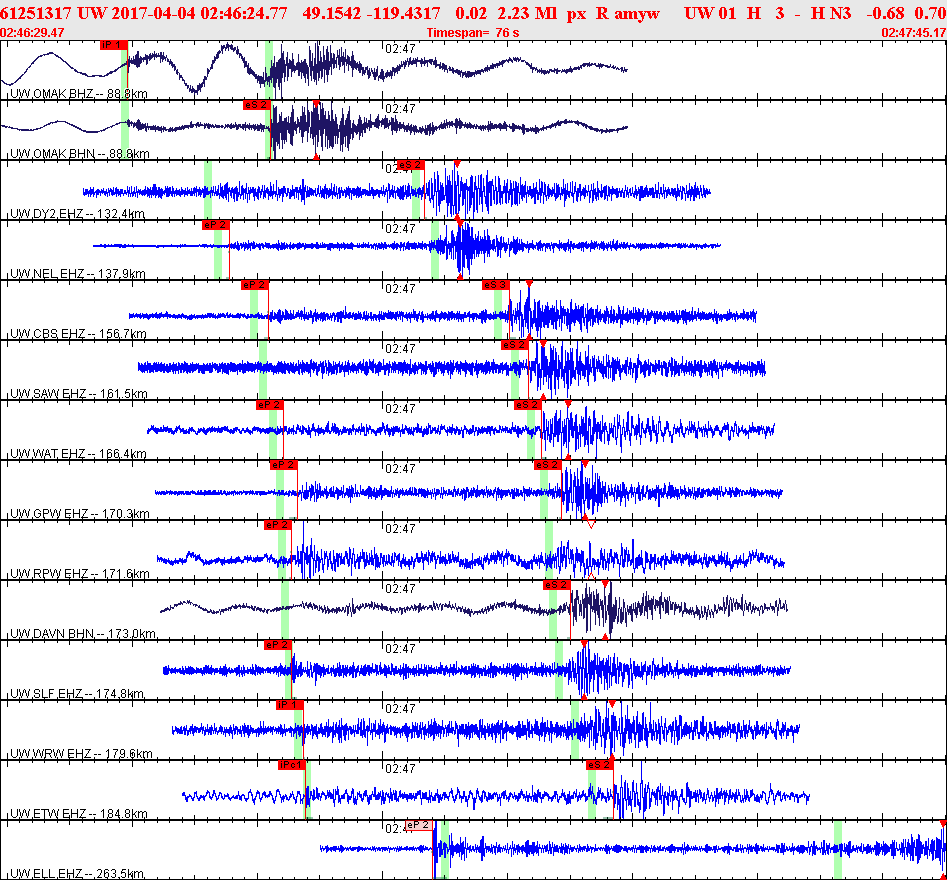Click the eP 2 pick on RPW EHZ
The image size is (947, 880).
click(x=278, y=524)
